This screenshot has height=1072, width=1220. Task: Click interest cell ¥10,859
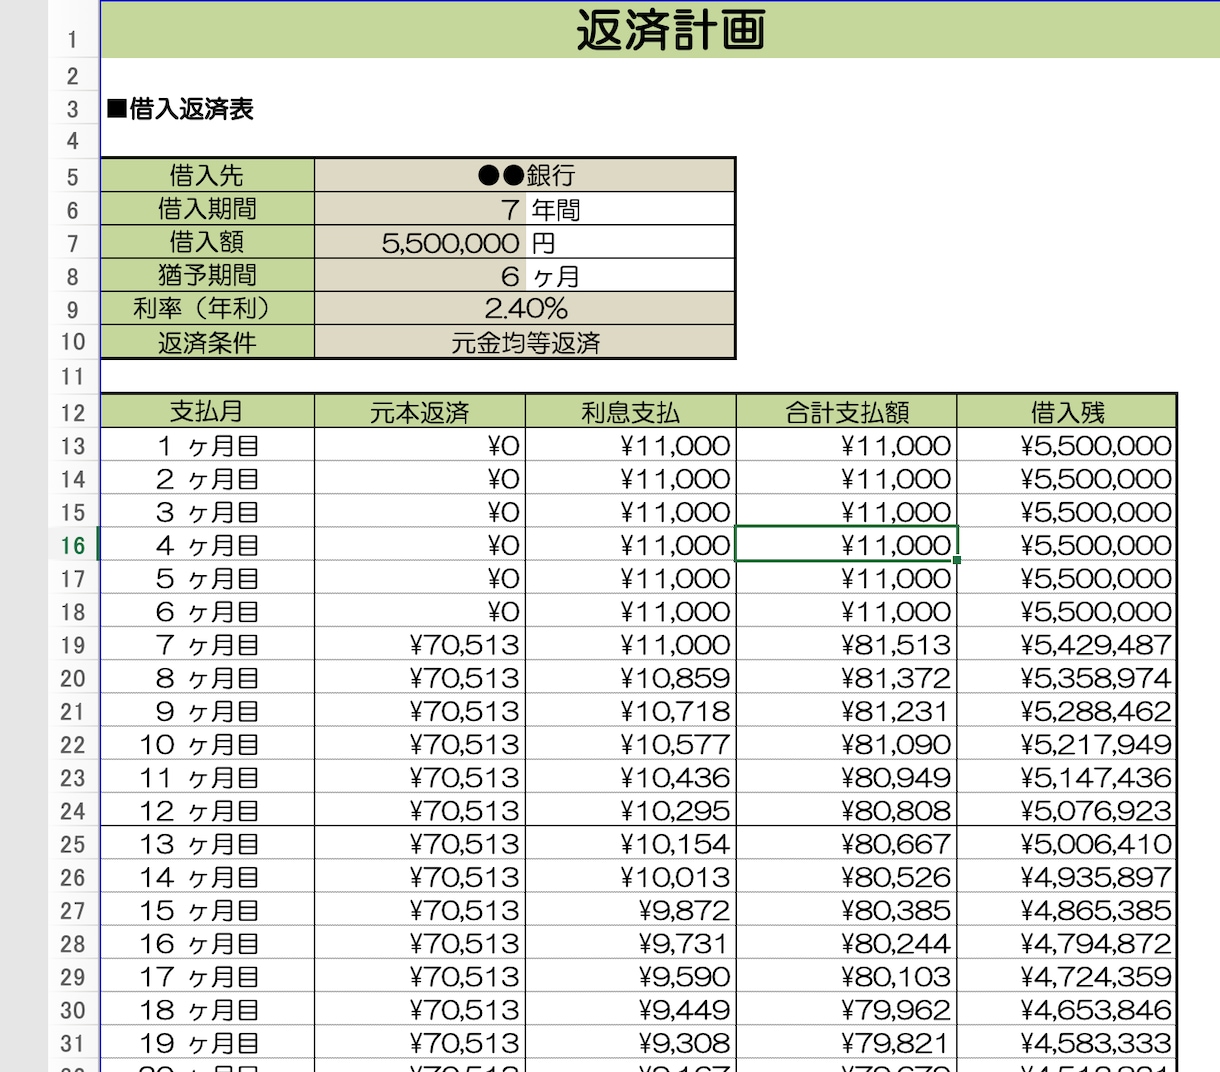click(x=631, y=678)
